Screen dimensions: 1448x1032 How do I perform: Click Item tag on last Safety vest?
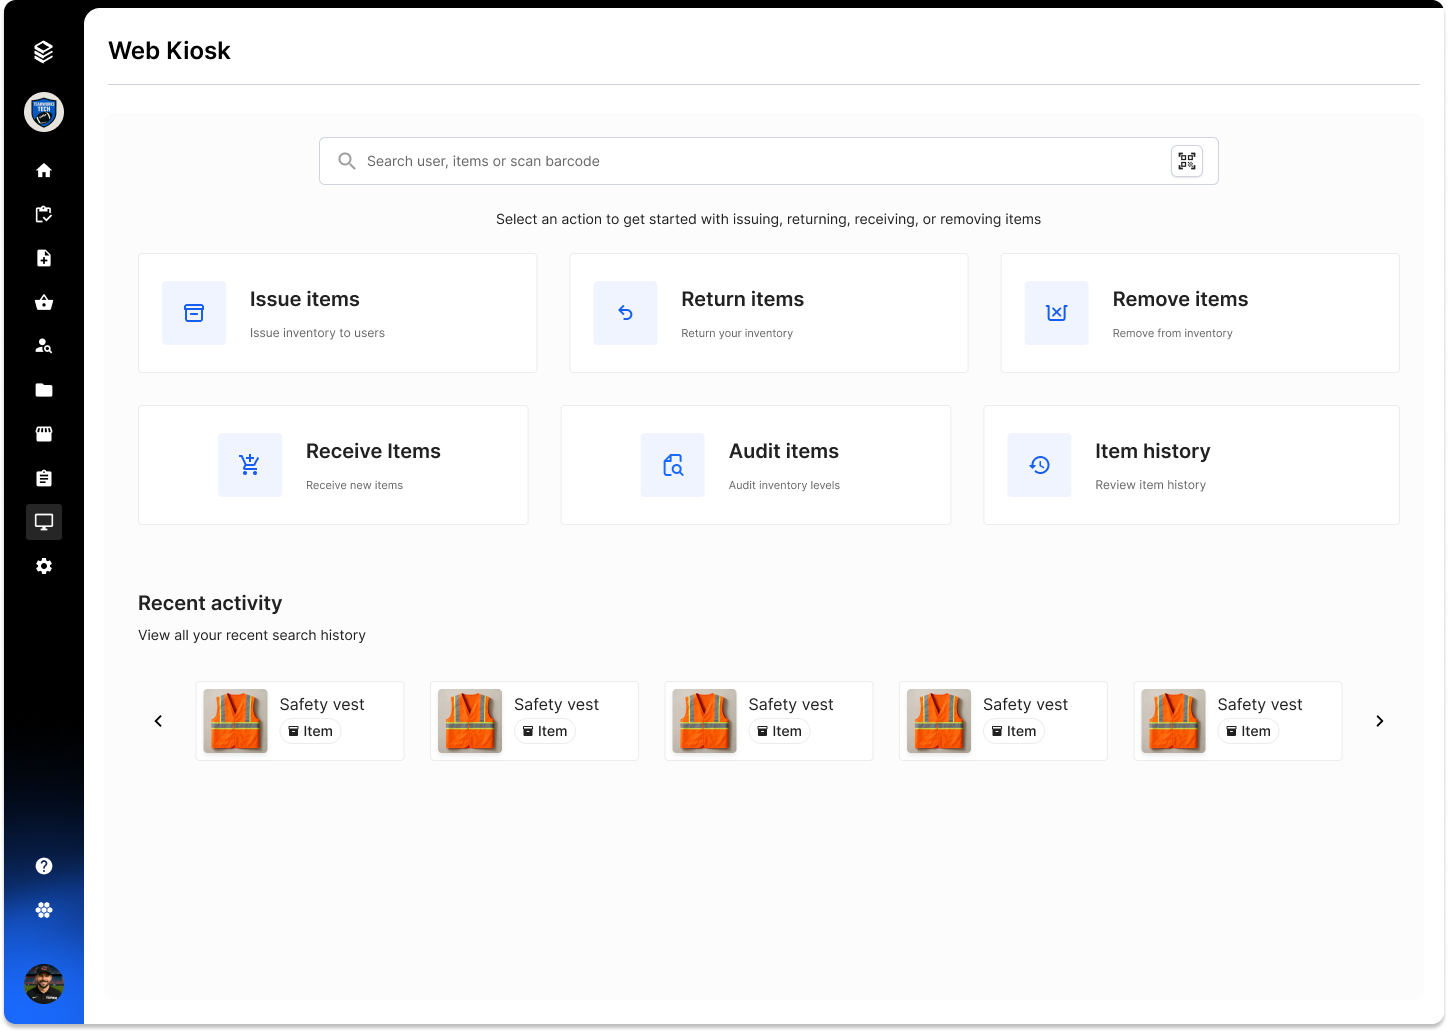click(x=1249, y=731)
